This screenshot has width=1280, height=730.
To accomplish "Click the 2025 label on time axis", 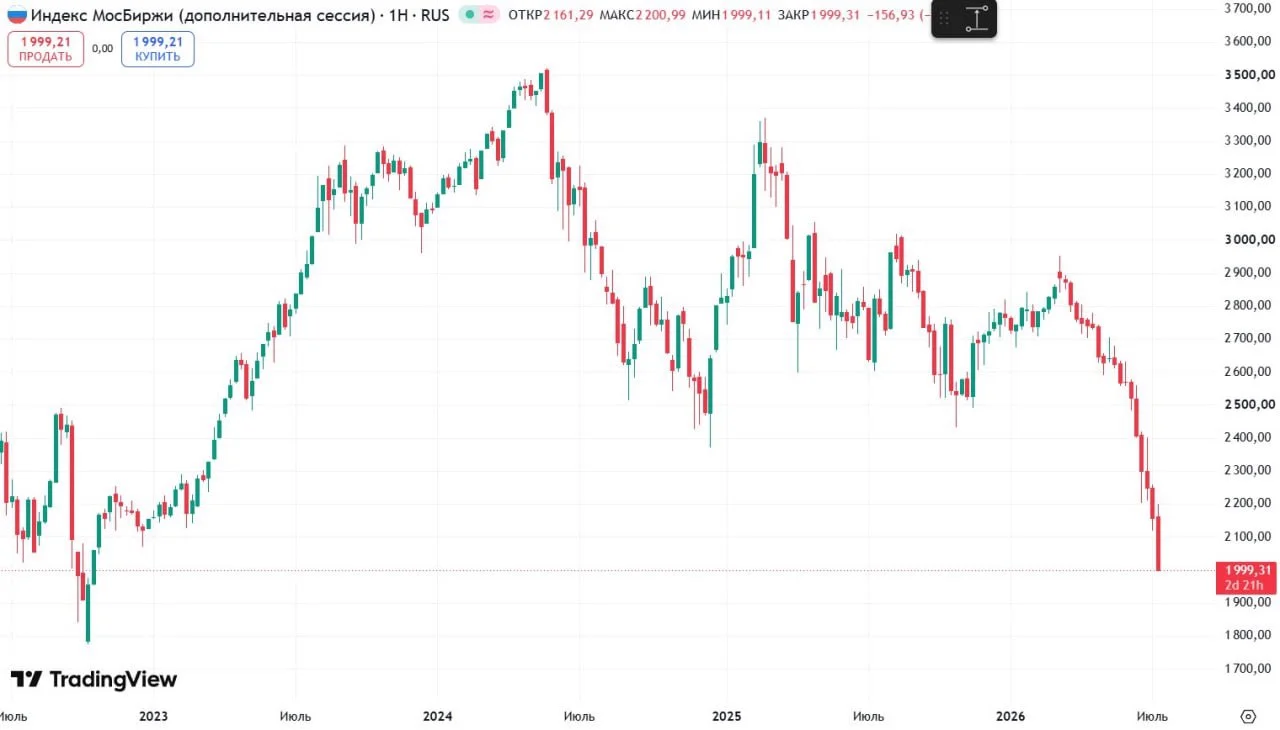I will [x=726, y=716].
